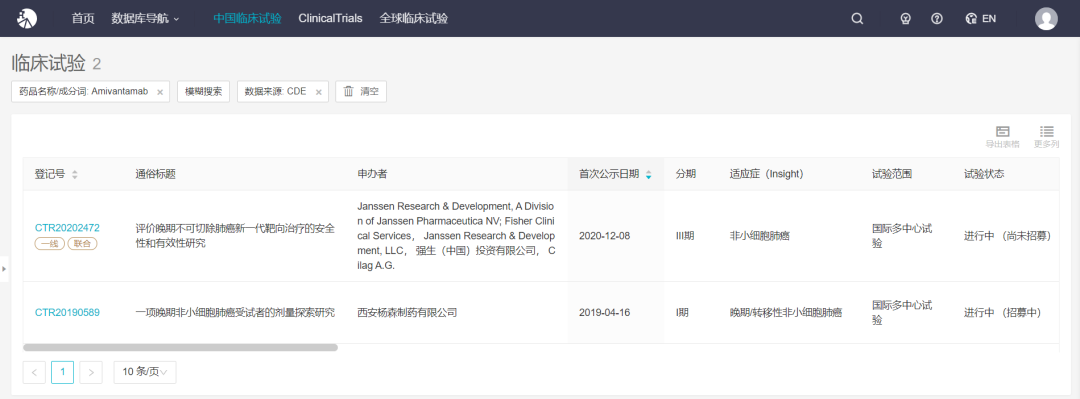Open the 数据库导航 dropdown
The image size is (1080, 399).
145,19
